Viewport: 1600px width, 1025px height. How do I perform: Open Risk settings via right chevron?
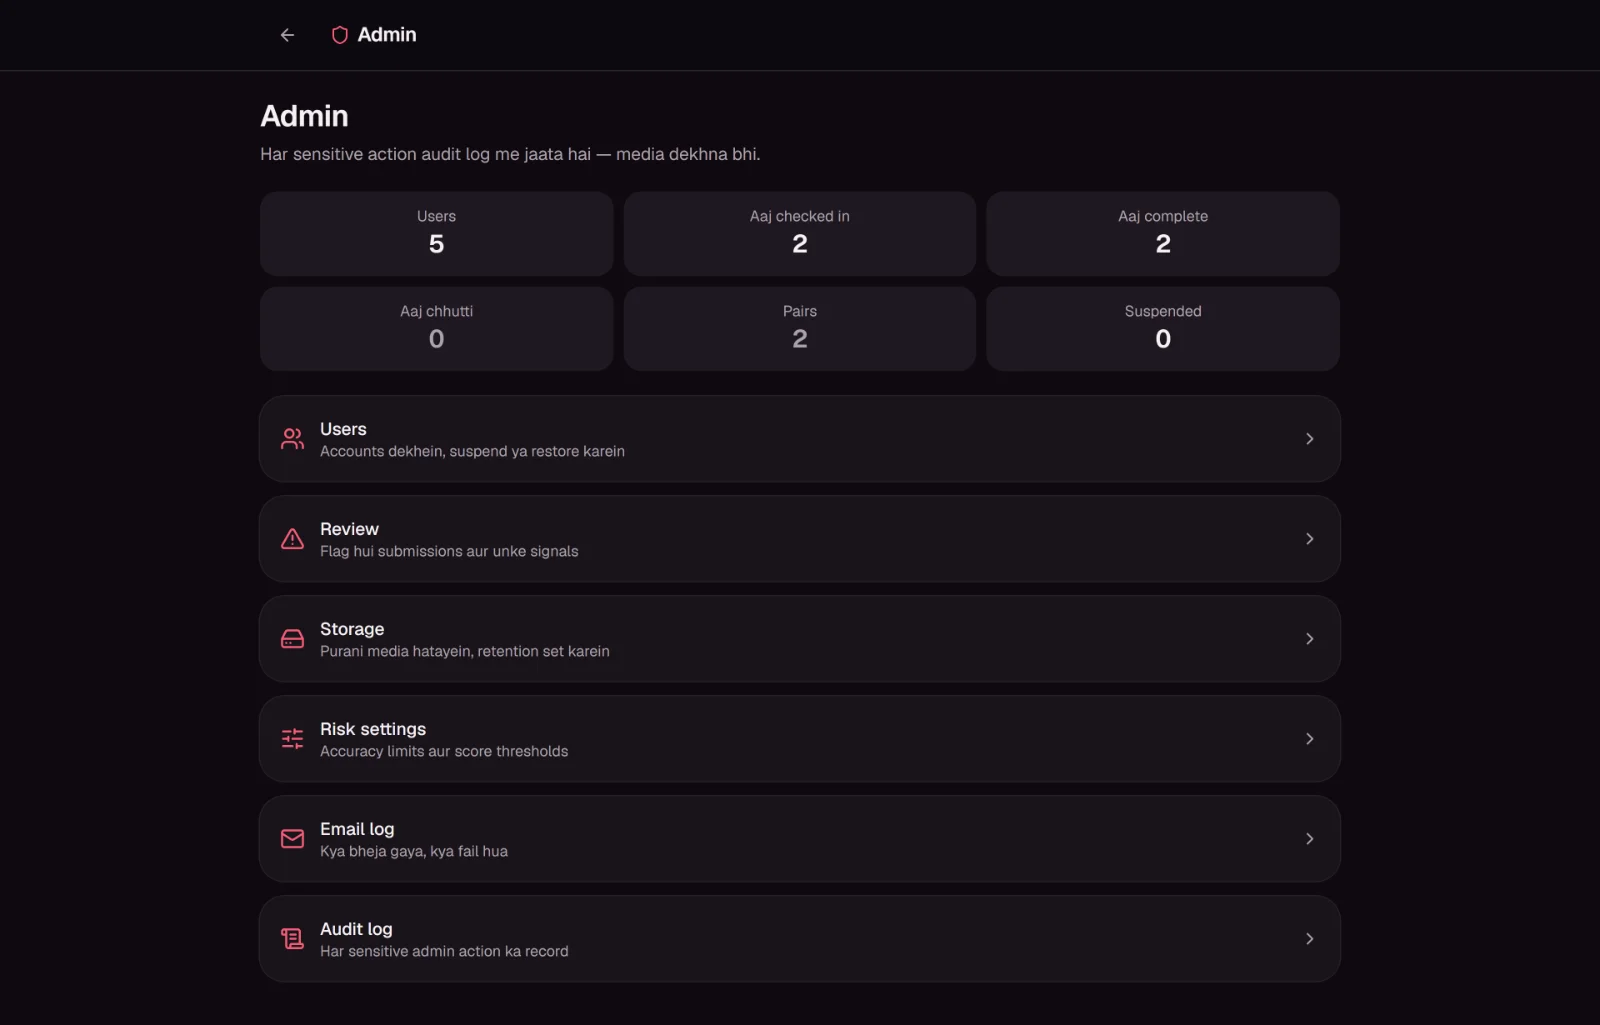point(1309,739)
